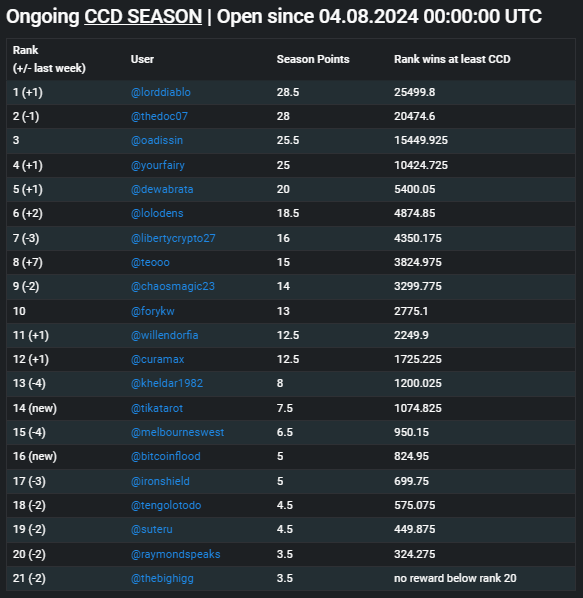Go to @ironshield profile
The image size is (583, 598).
(x=160, y=481)
